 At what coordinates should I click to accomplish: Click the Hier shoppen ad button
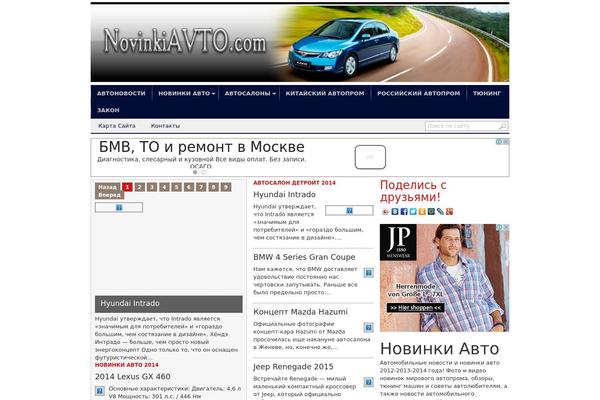[416, 308]
